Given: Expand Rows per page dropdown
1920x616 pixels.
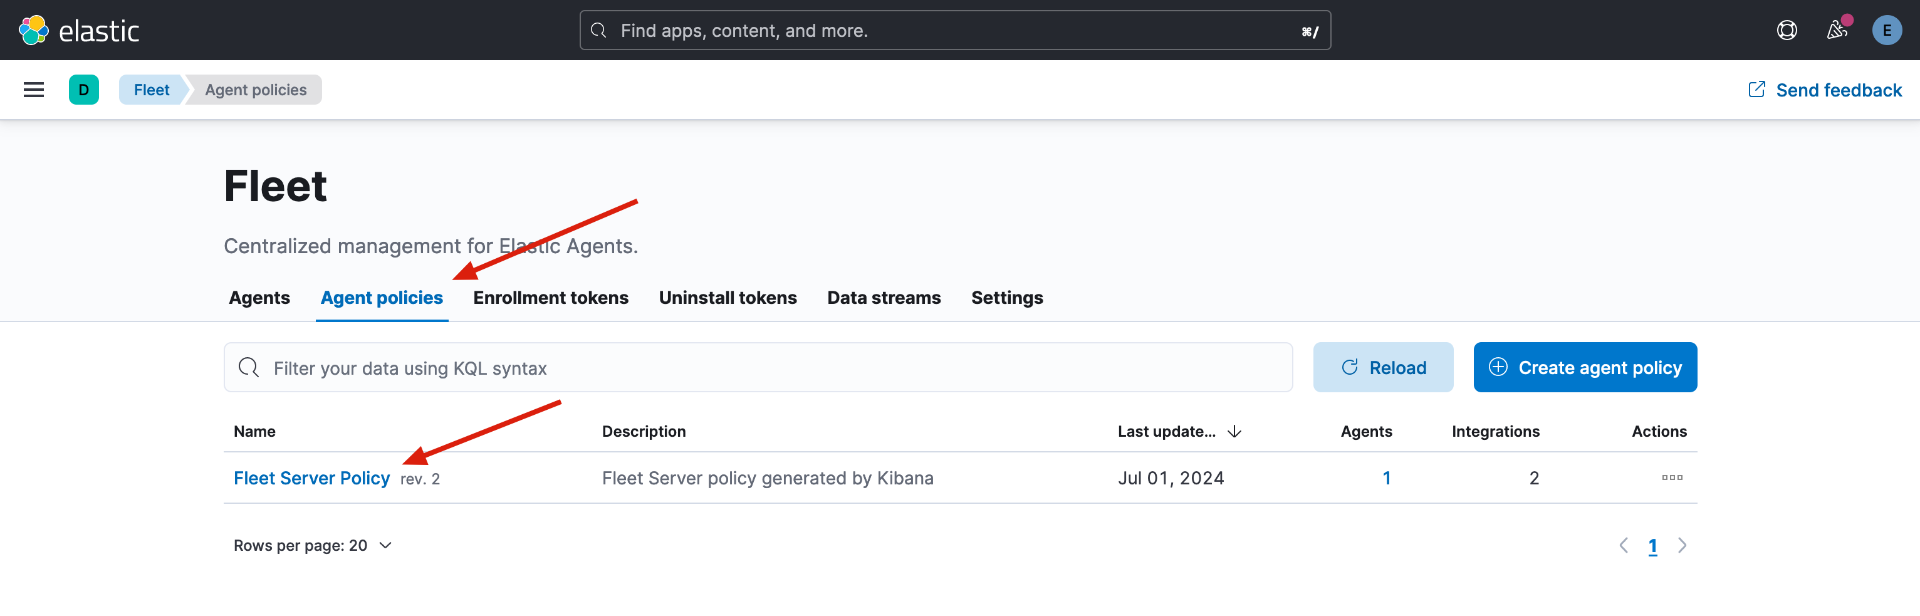Looking at the screenshot, I should click(x=313, y=546).
